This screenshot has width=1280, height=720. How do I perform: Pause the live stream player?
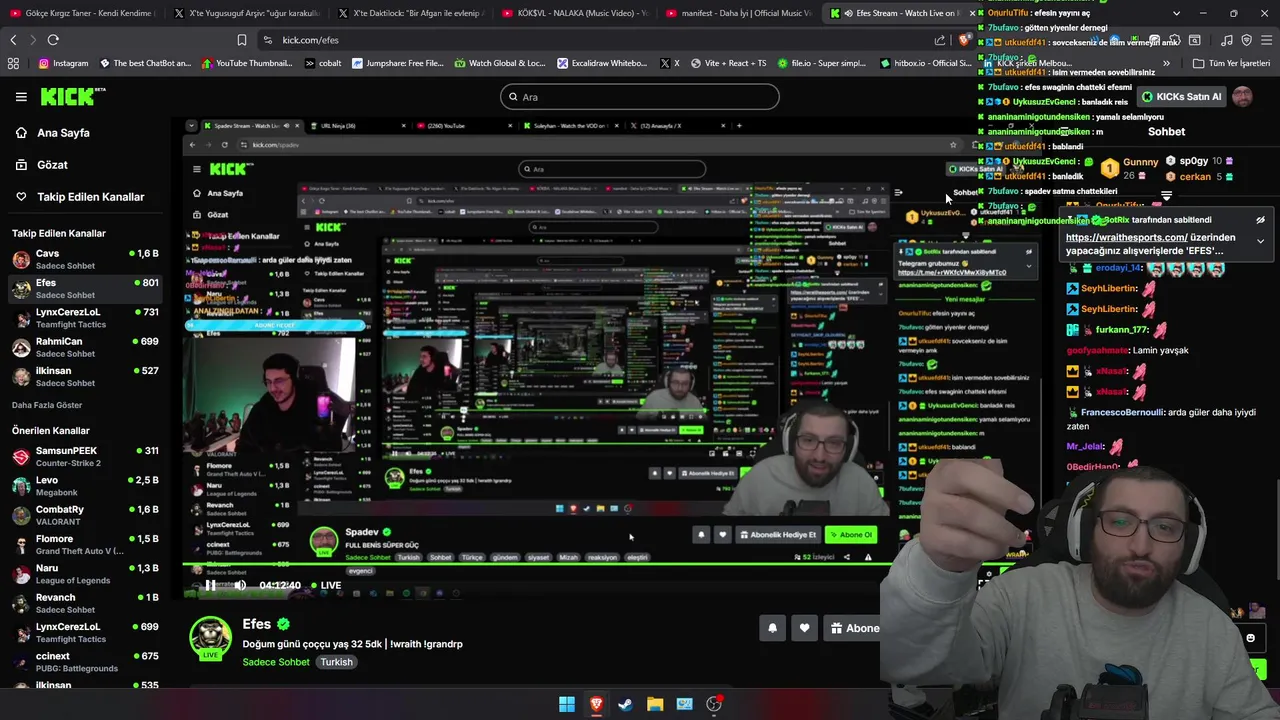tap(210, 585)
